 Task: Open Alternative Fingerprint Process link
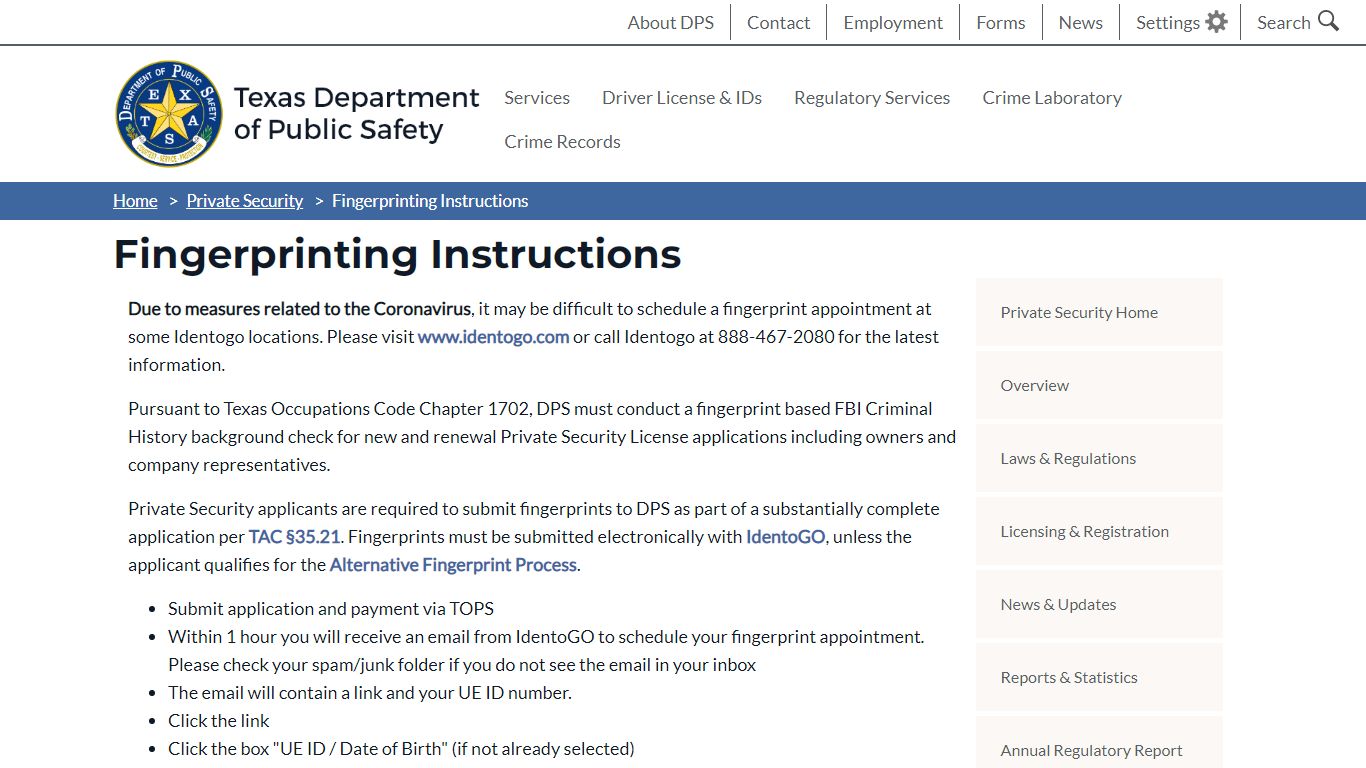(453, 564)
